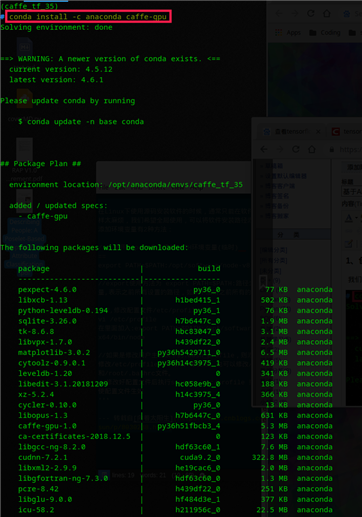This screenshot has width=362, height=517.
Task: Switch to the first tensorfl tab
Action: [x=290, y=132]
